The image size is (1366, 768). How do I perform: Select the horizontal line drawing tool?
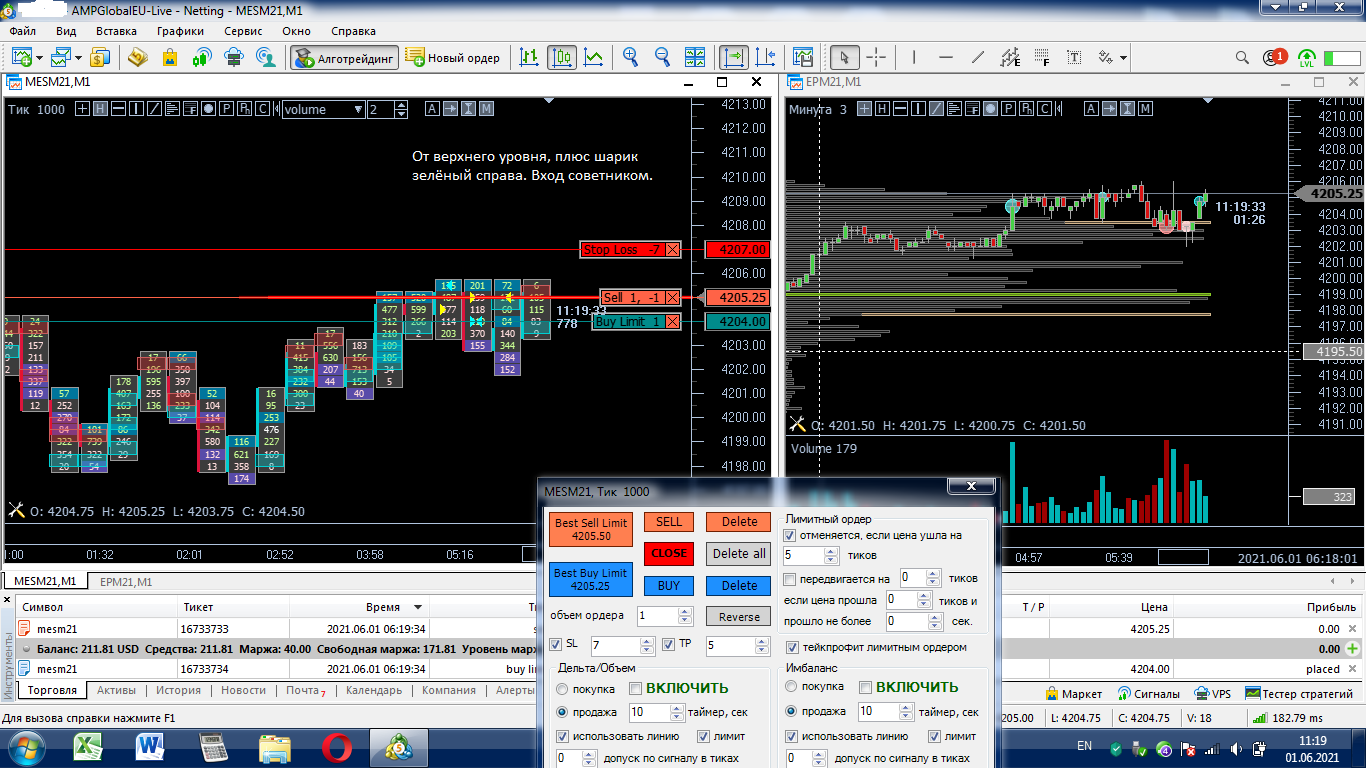coord(946,57)
